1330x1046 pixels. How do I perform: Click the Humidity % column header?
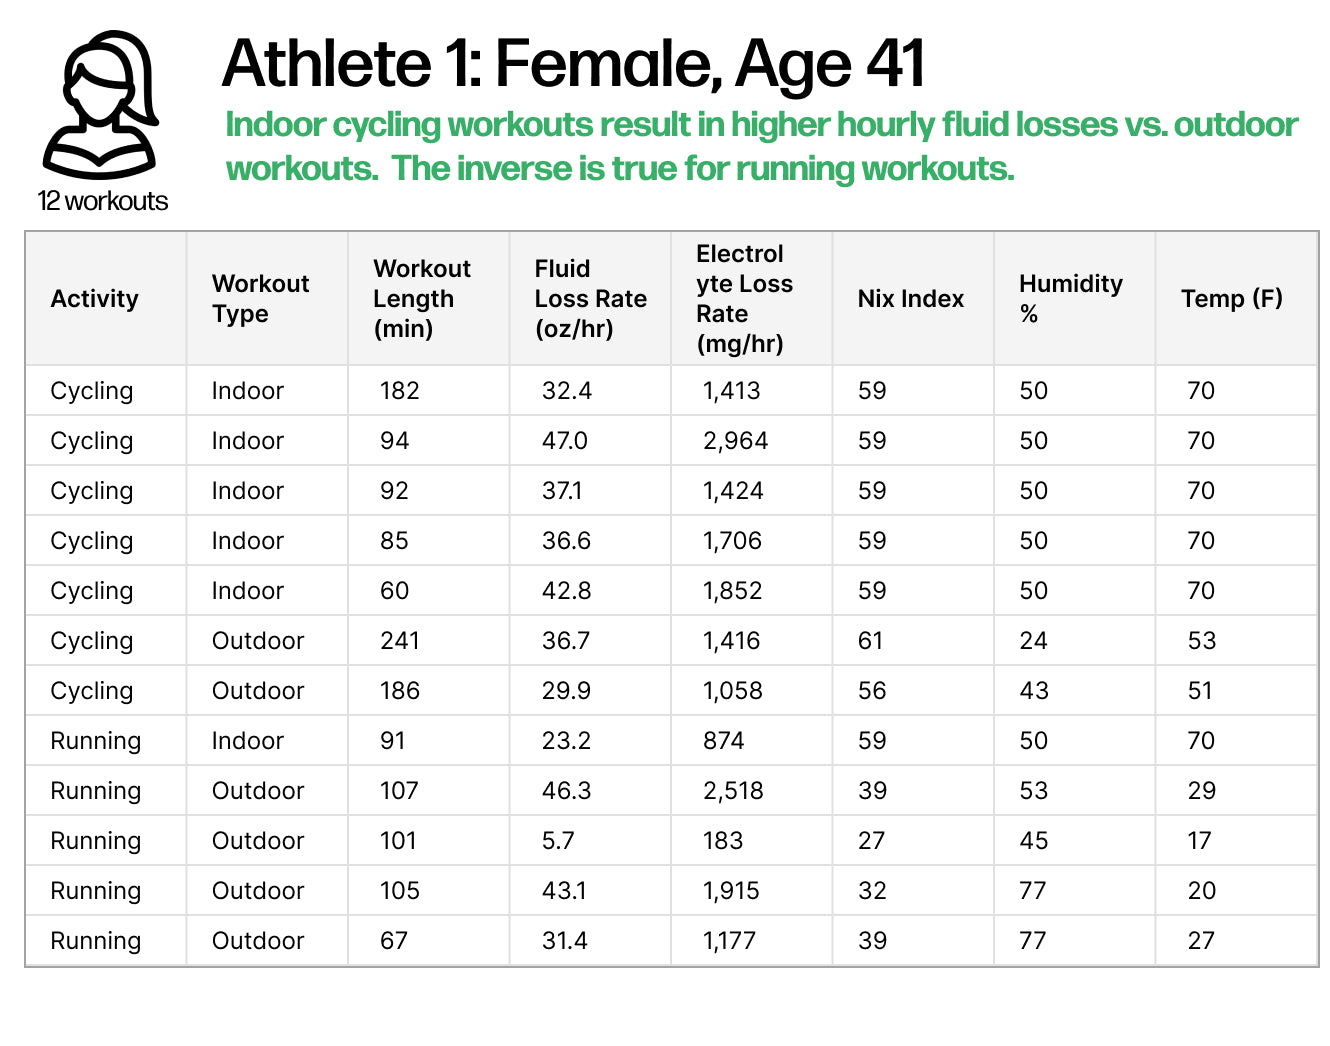[x=1070, y=299]
